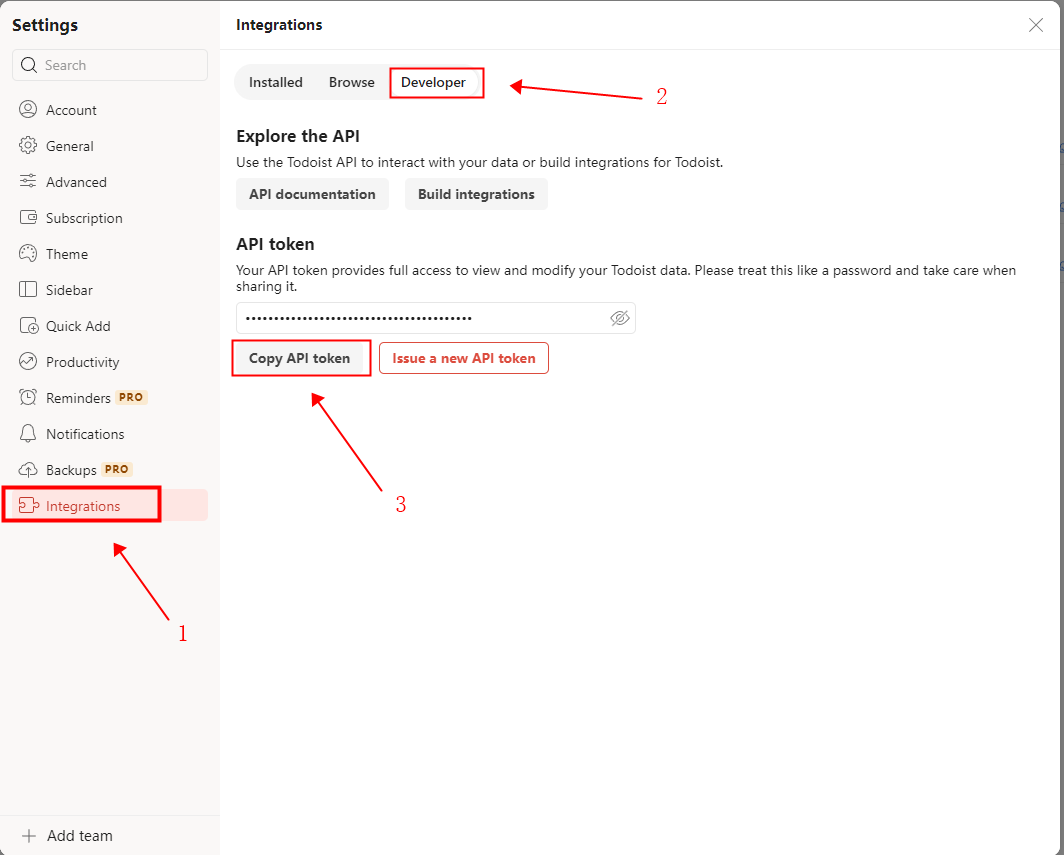Open the API documentation link

coord(312,194)
